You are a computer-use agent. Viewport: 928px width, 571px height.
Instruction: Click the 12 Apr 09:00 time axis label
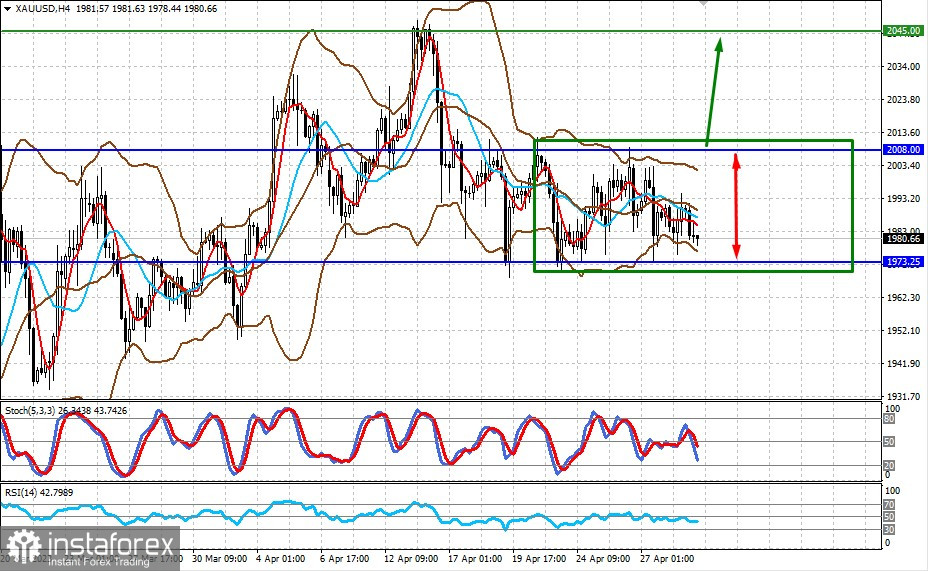pyautogui.click(x=411, y=559)
